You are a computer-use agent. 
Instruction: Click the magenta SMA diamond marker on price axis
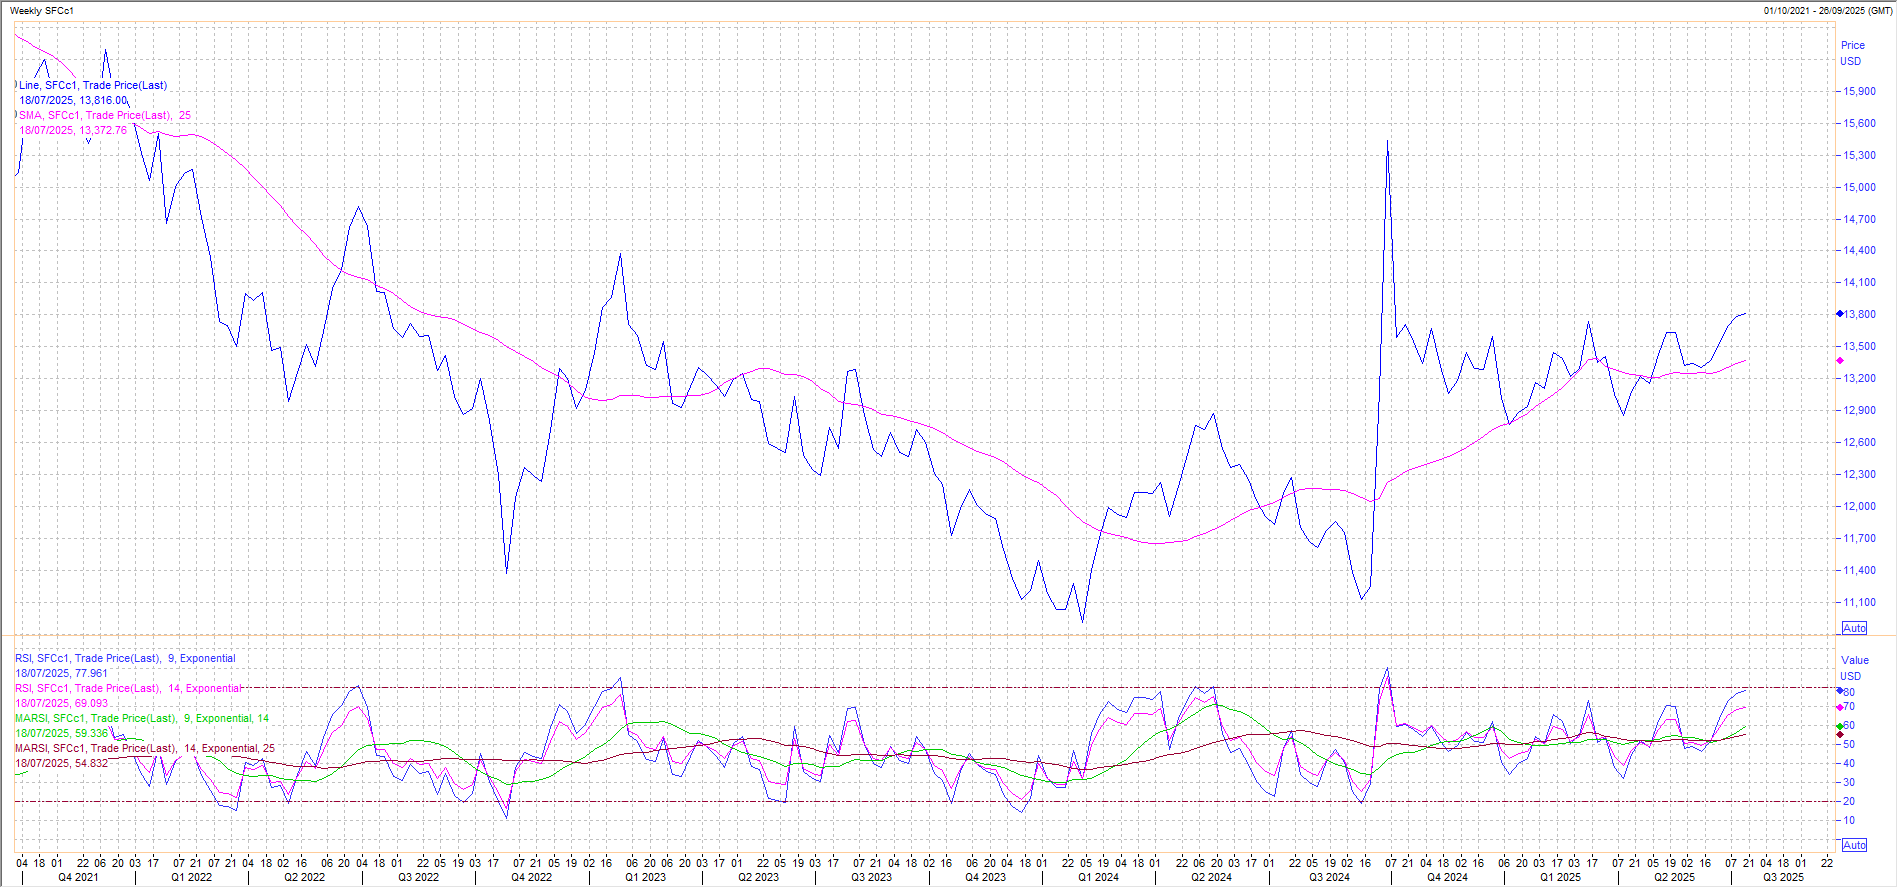pyautogui.click(x=1840, y=360)
